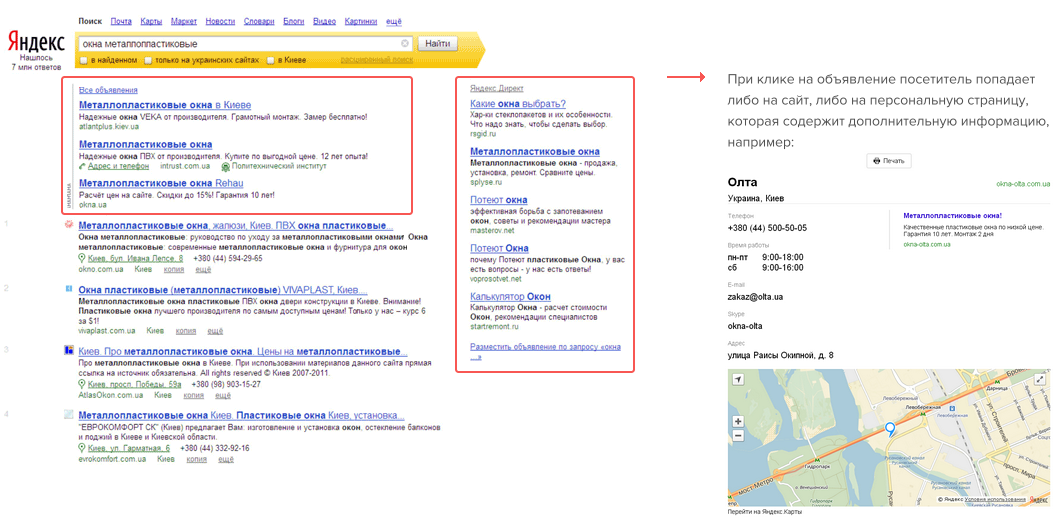Click the Yandex logo
This screenshot has height=521, width=1059.
coord(36,42)
